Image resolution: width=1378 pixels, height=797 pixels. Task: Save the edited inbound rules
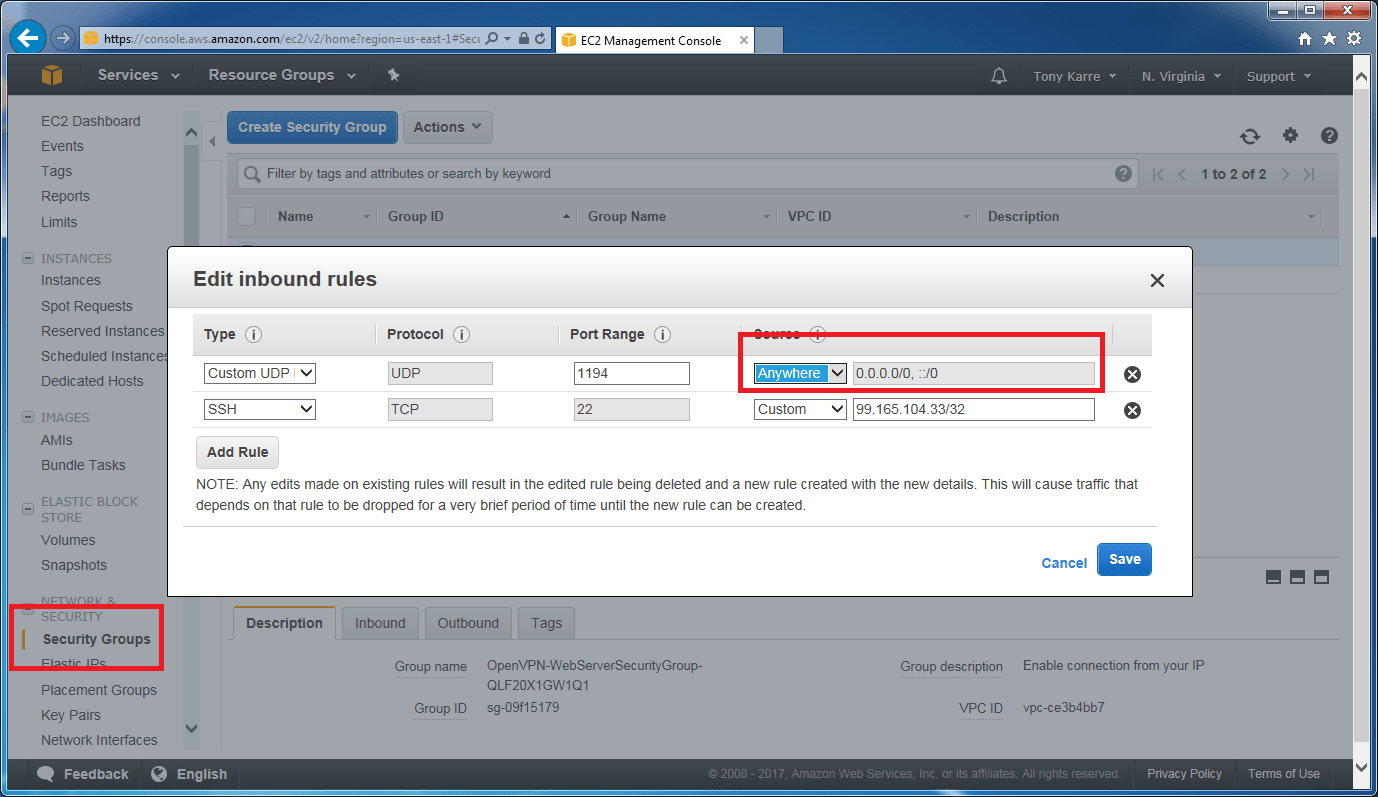coord(1124,559)
